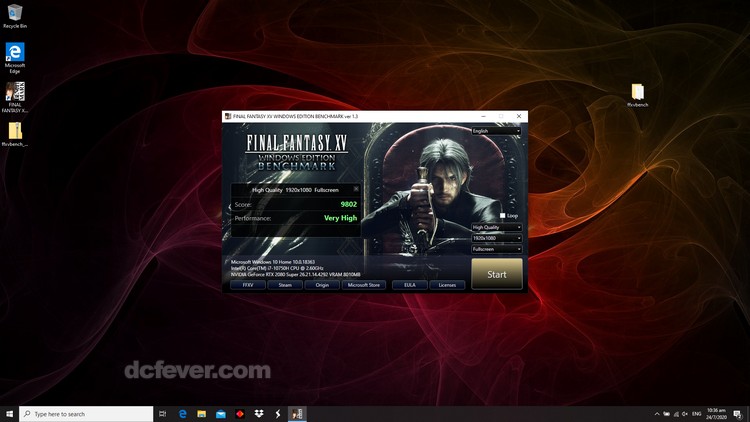Click the FFXV link button

pyautogui.click(x=248, y=285)
